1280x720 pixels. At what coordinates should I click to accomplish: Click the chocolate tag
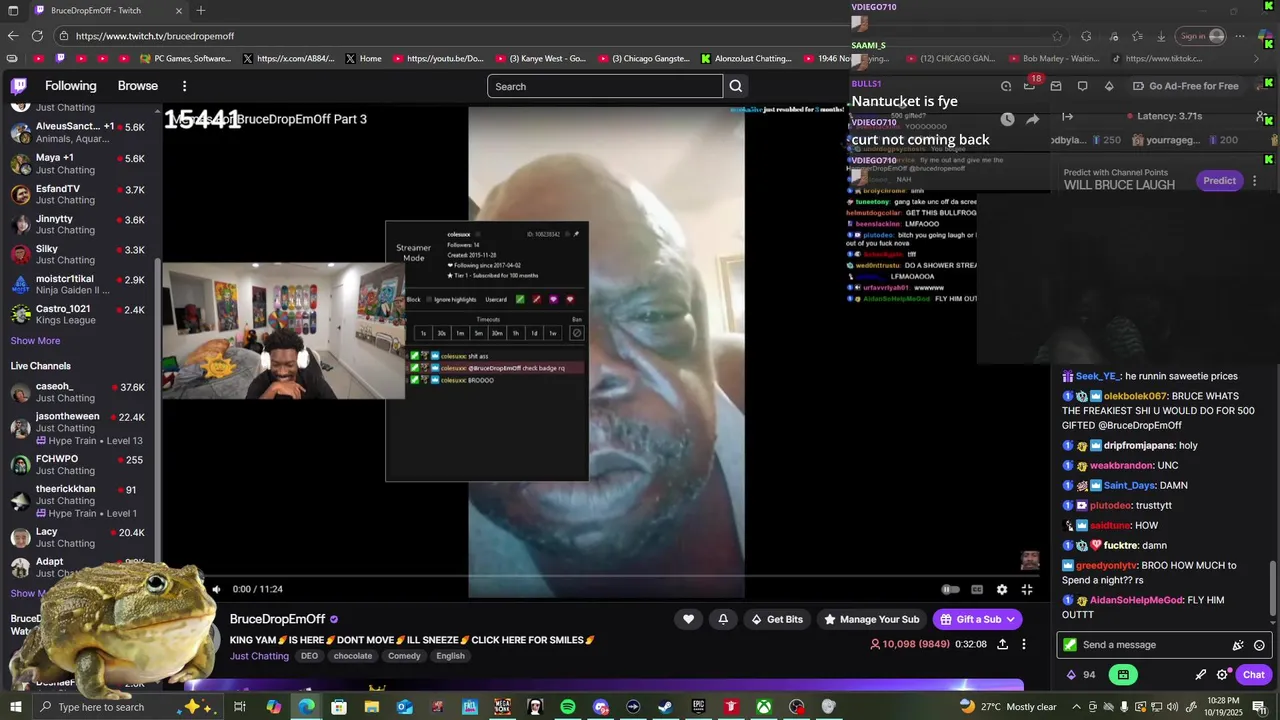point(352,656)
